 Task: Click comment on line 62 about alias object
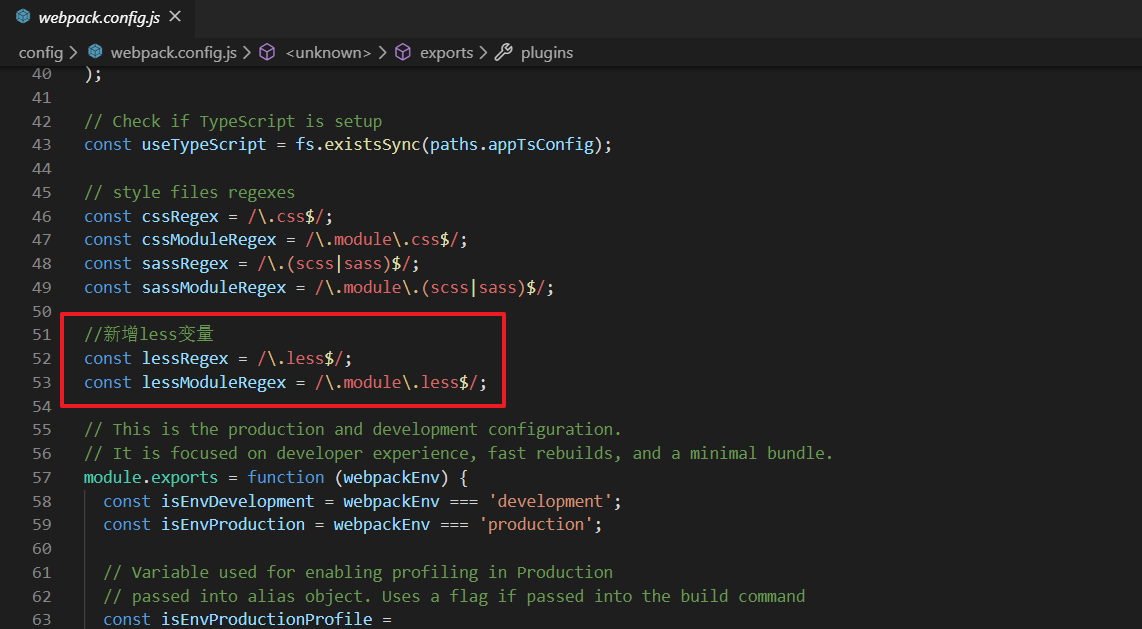point(454,596)
